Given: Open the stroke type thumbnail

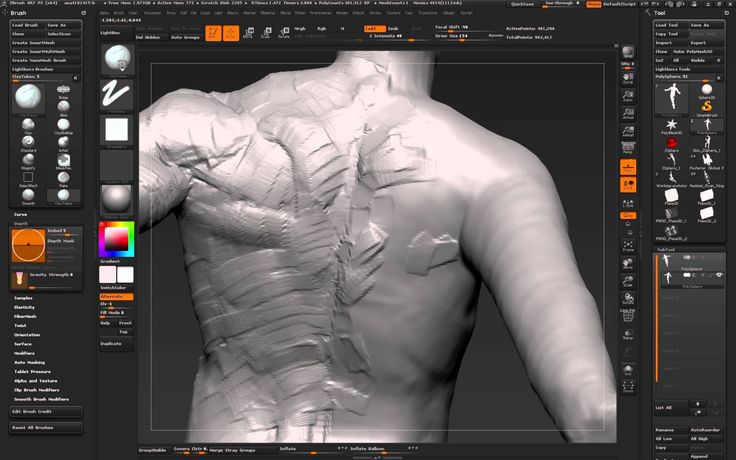Looking at the screenshot, I should click(x=117, y=95).
